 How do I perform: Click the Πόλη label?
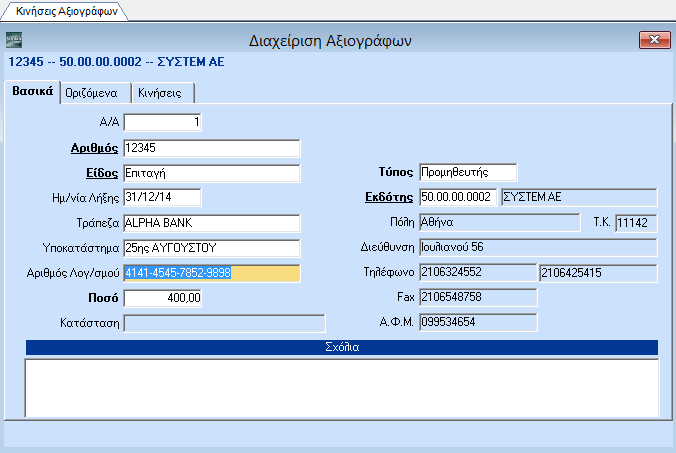[402, 222]
